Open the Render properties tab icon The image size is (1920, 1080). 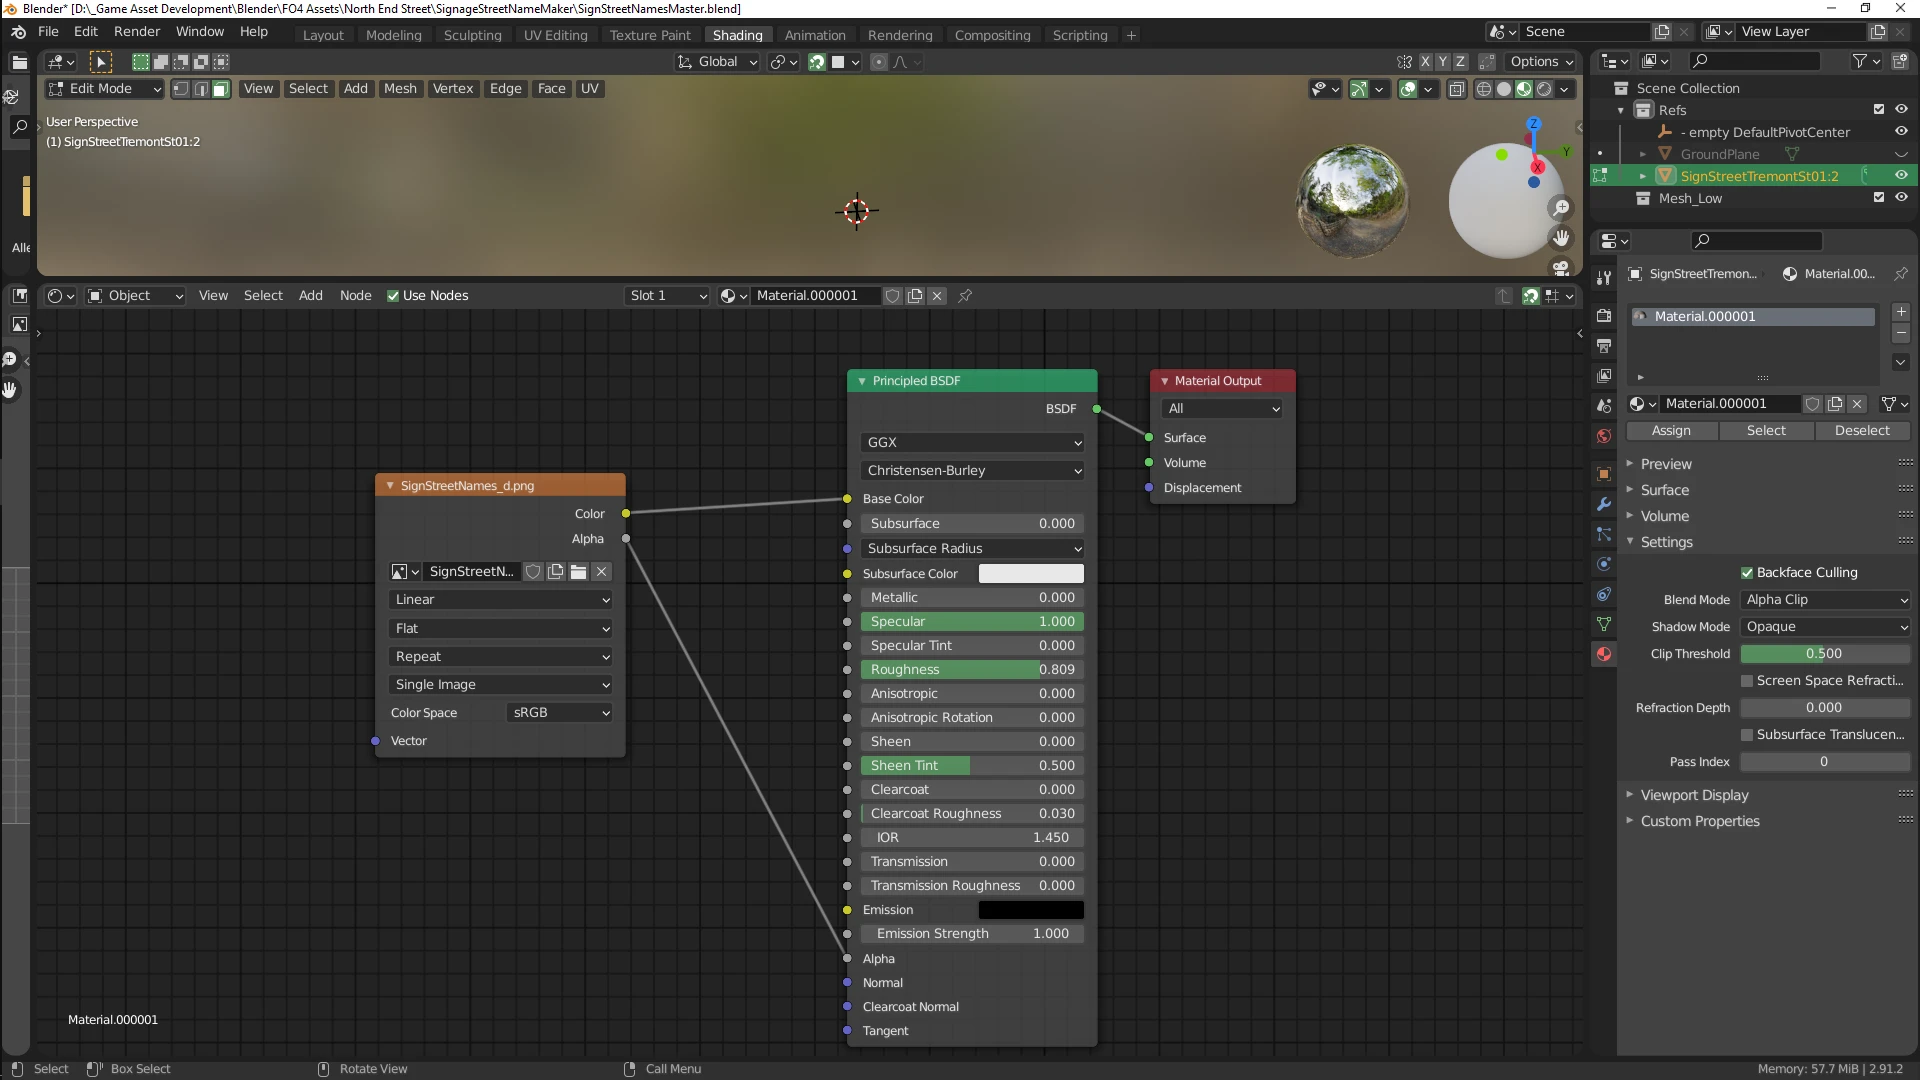(x=1604, y=316)
